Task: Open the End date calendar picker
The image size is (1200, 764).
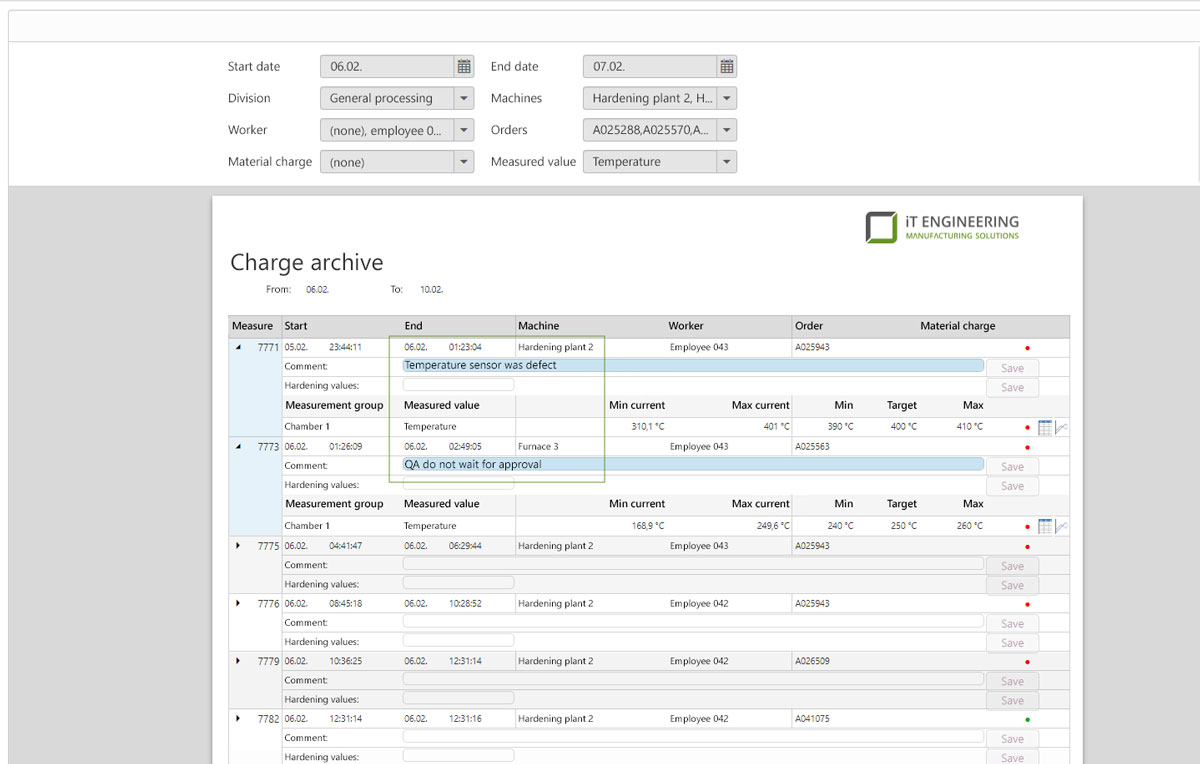Action: coord(727,67)
